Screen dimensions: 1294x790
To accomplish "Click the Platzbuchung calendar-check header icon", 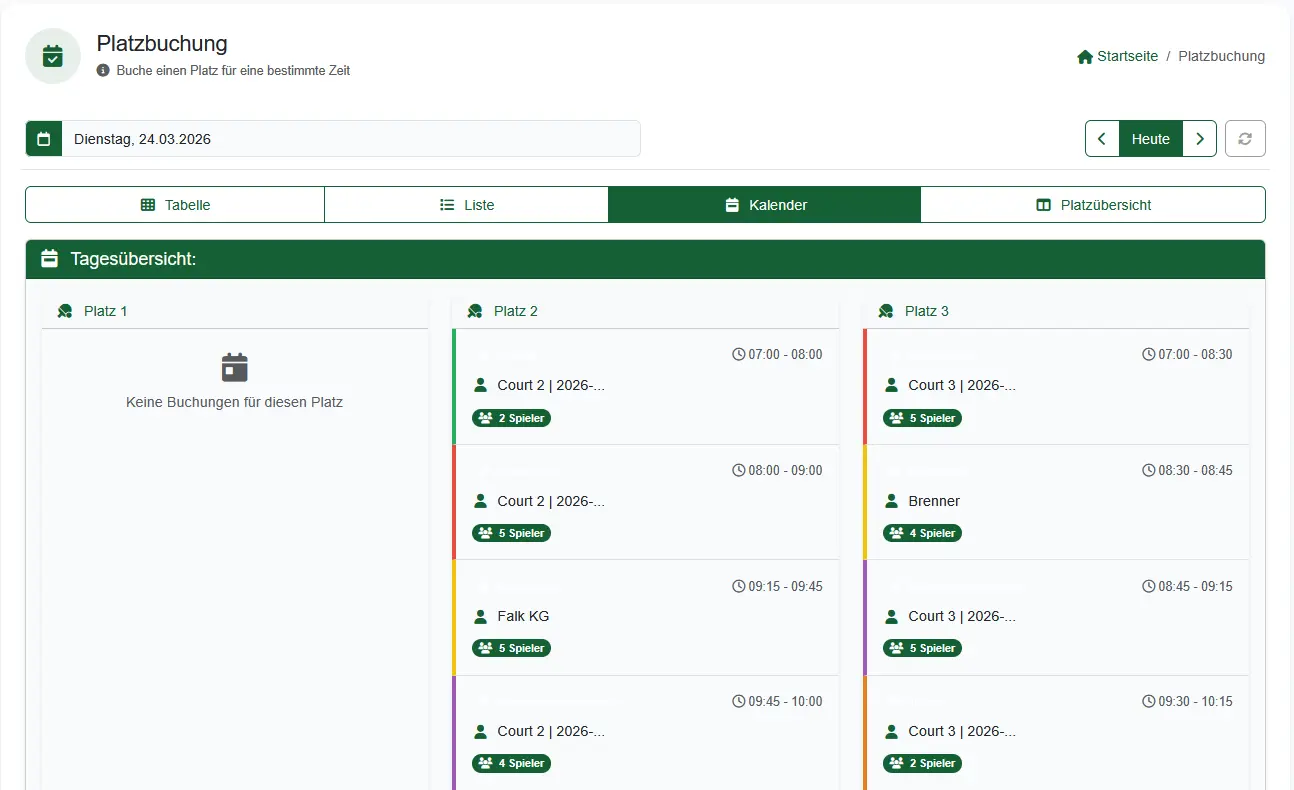I will pyautogui.click(x=53, y=56).
